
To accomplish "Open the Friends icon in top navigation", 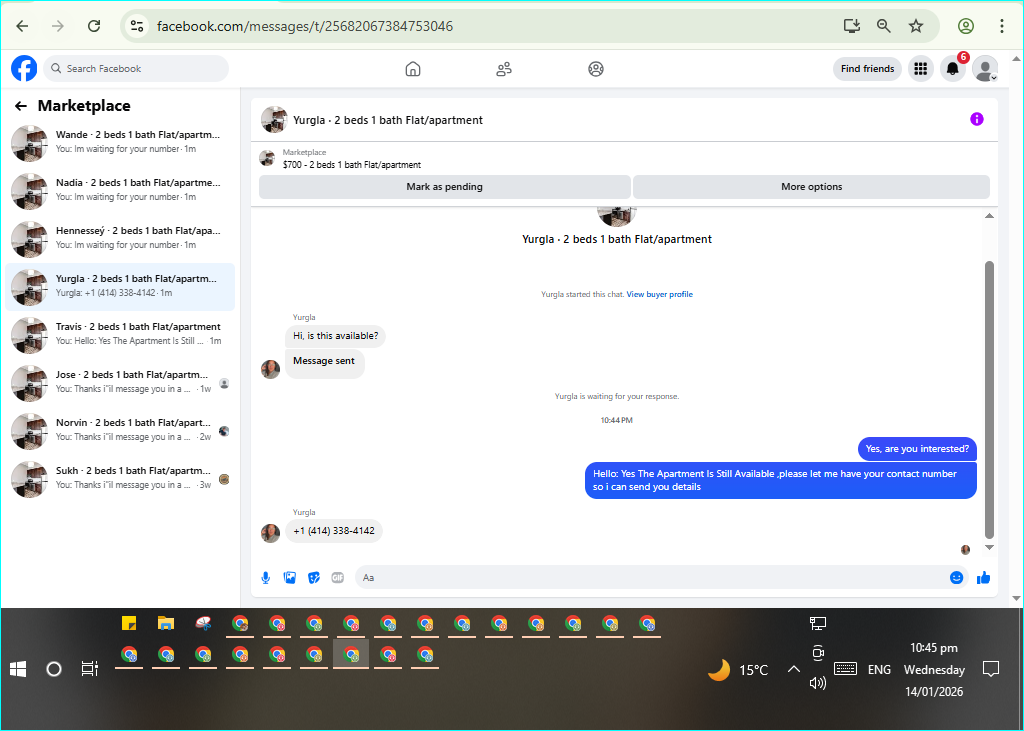I will (x=504, y=69).
